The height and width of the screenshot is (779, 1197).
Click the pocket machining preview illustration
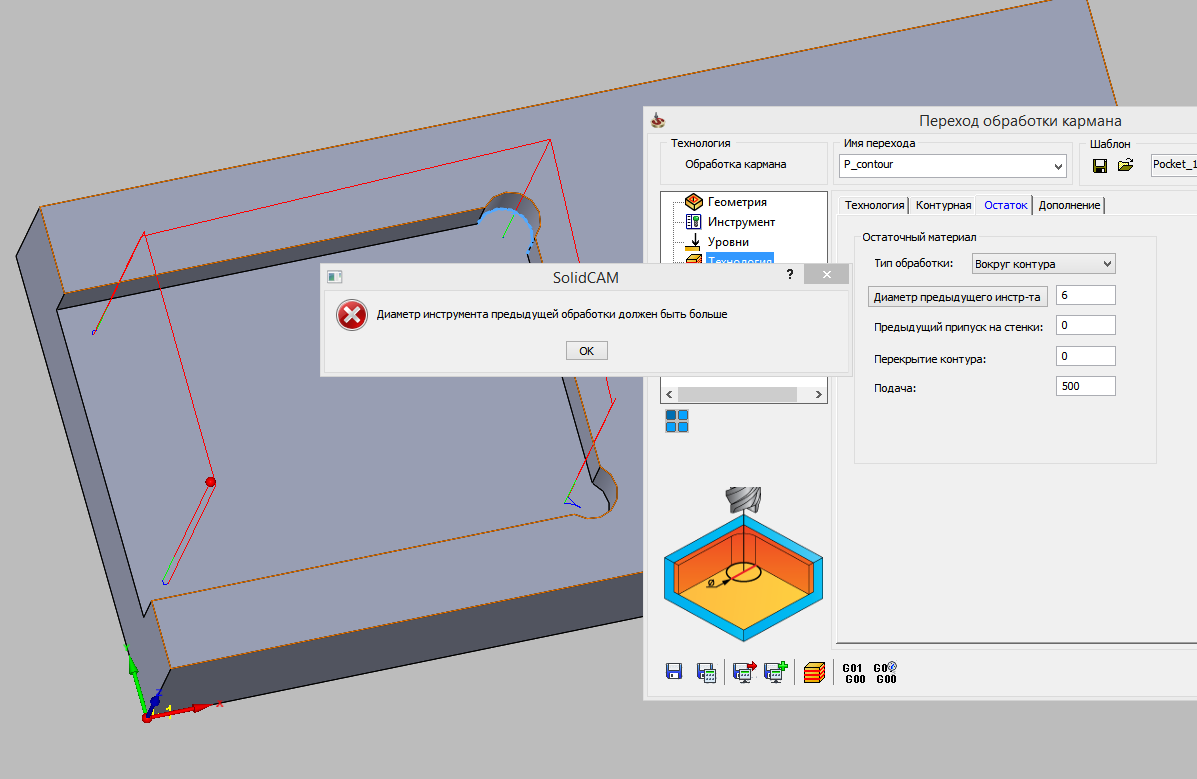coord(743,565)
